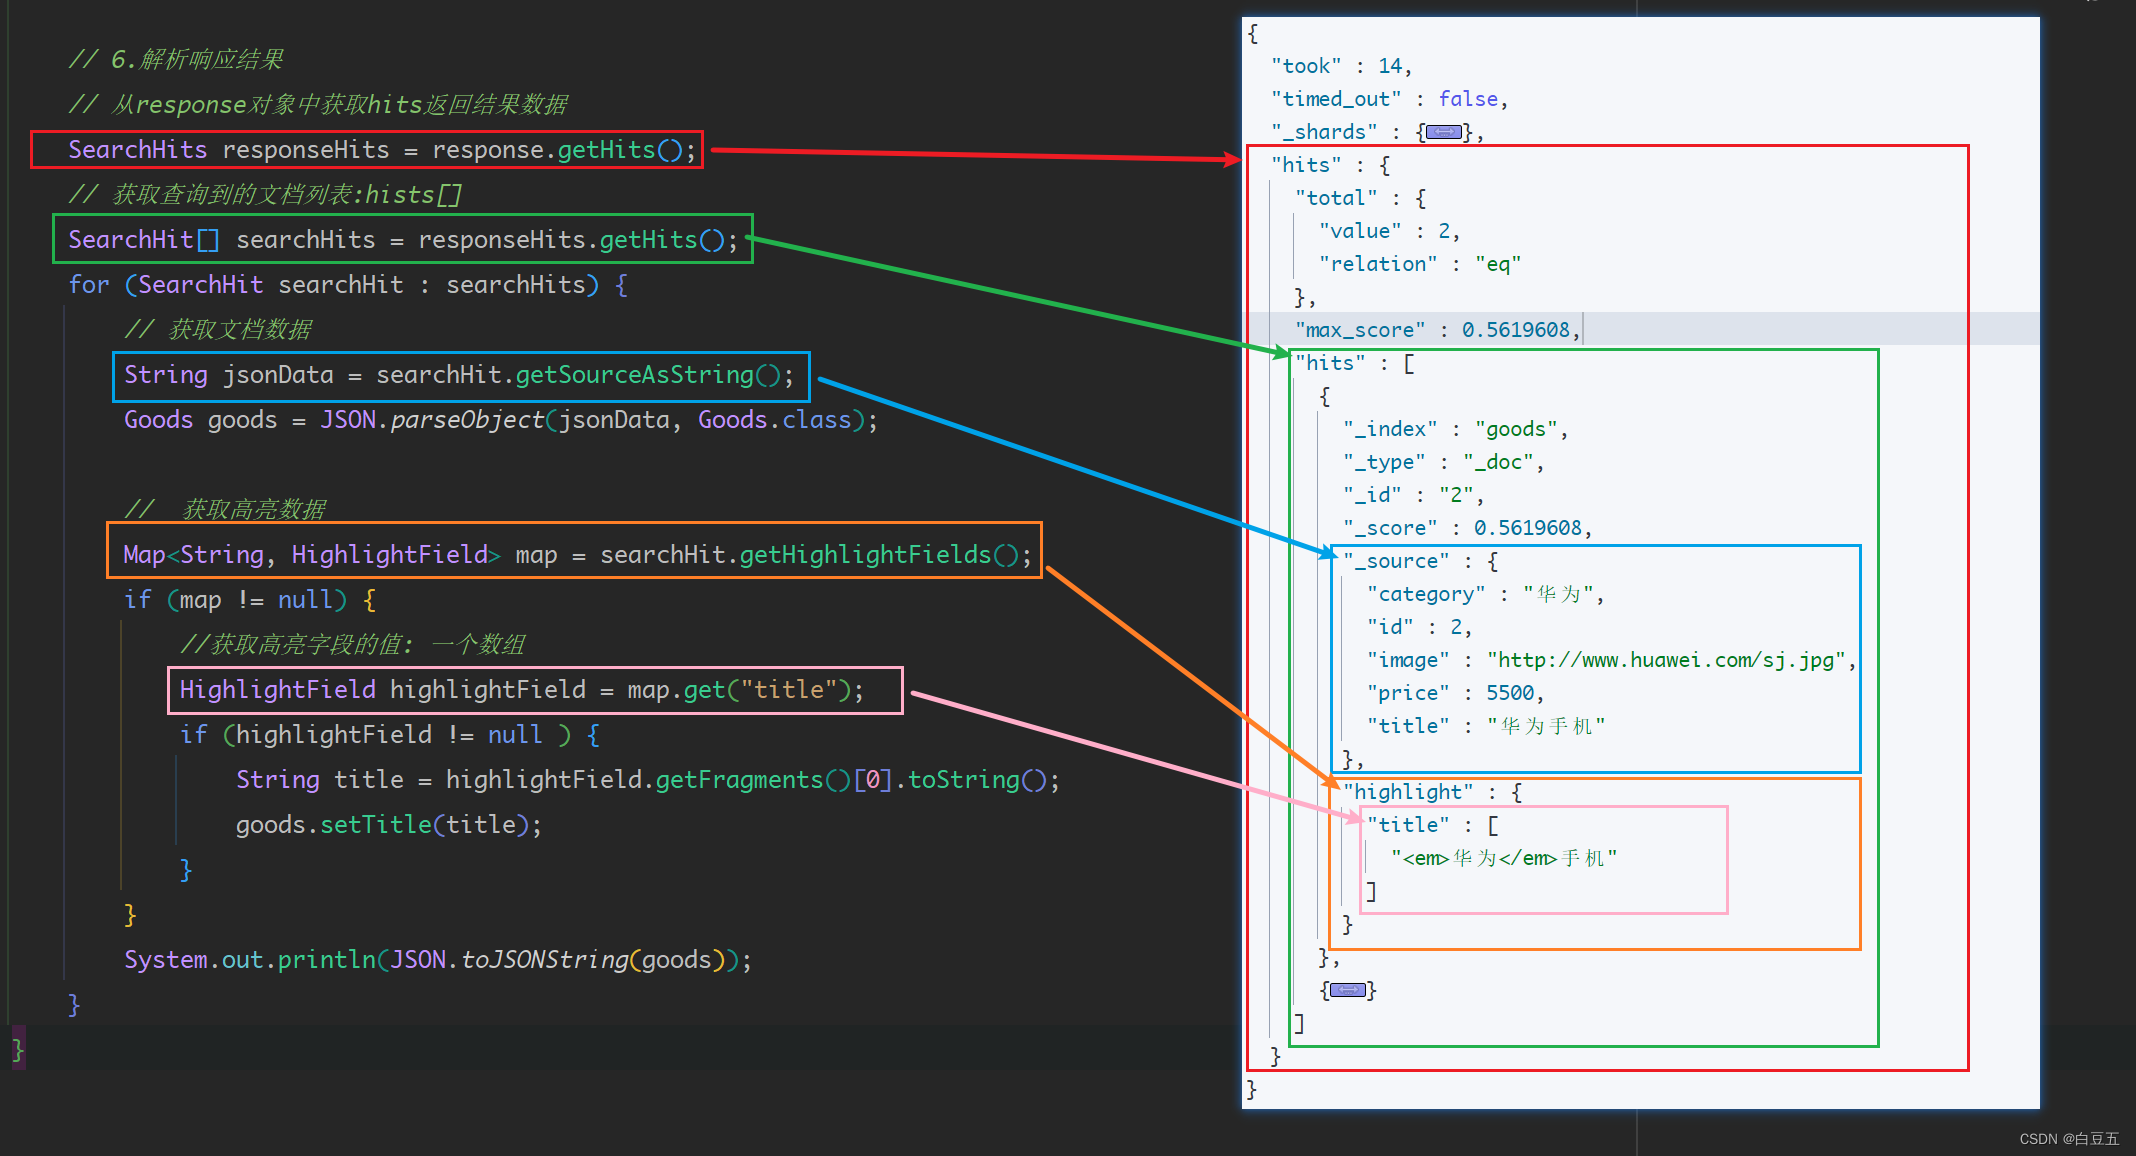Click the "goods.setTitle(title);" statement
This screenshot has width=2136, height=1156.
coord(389,825)
